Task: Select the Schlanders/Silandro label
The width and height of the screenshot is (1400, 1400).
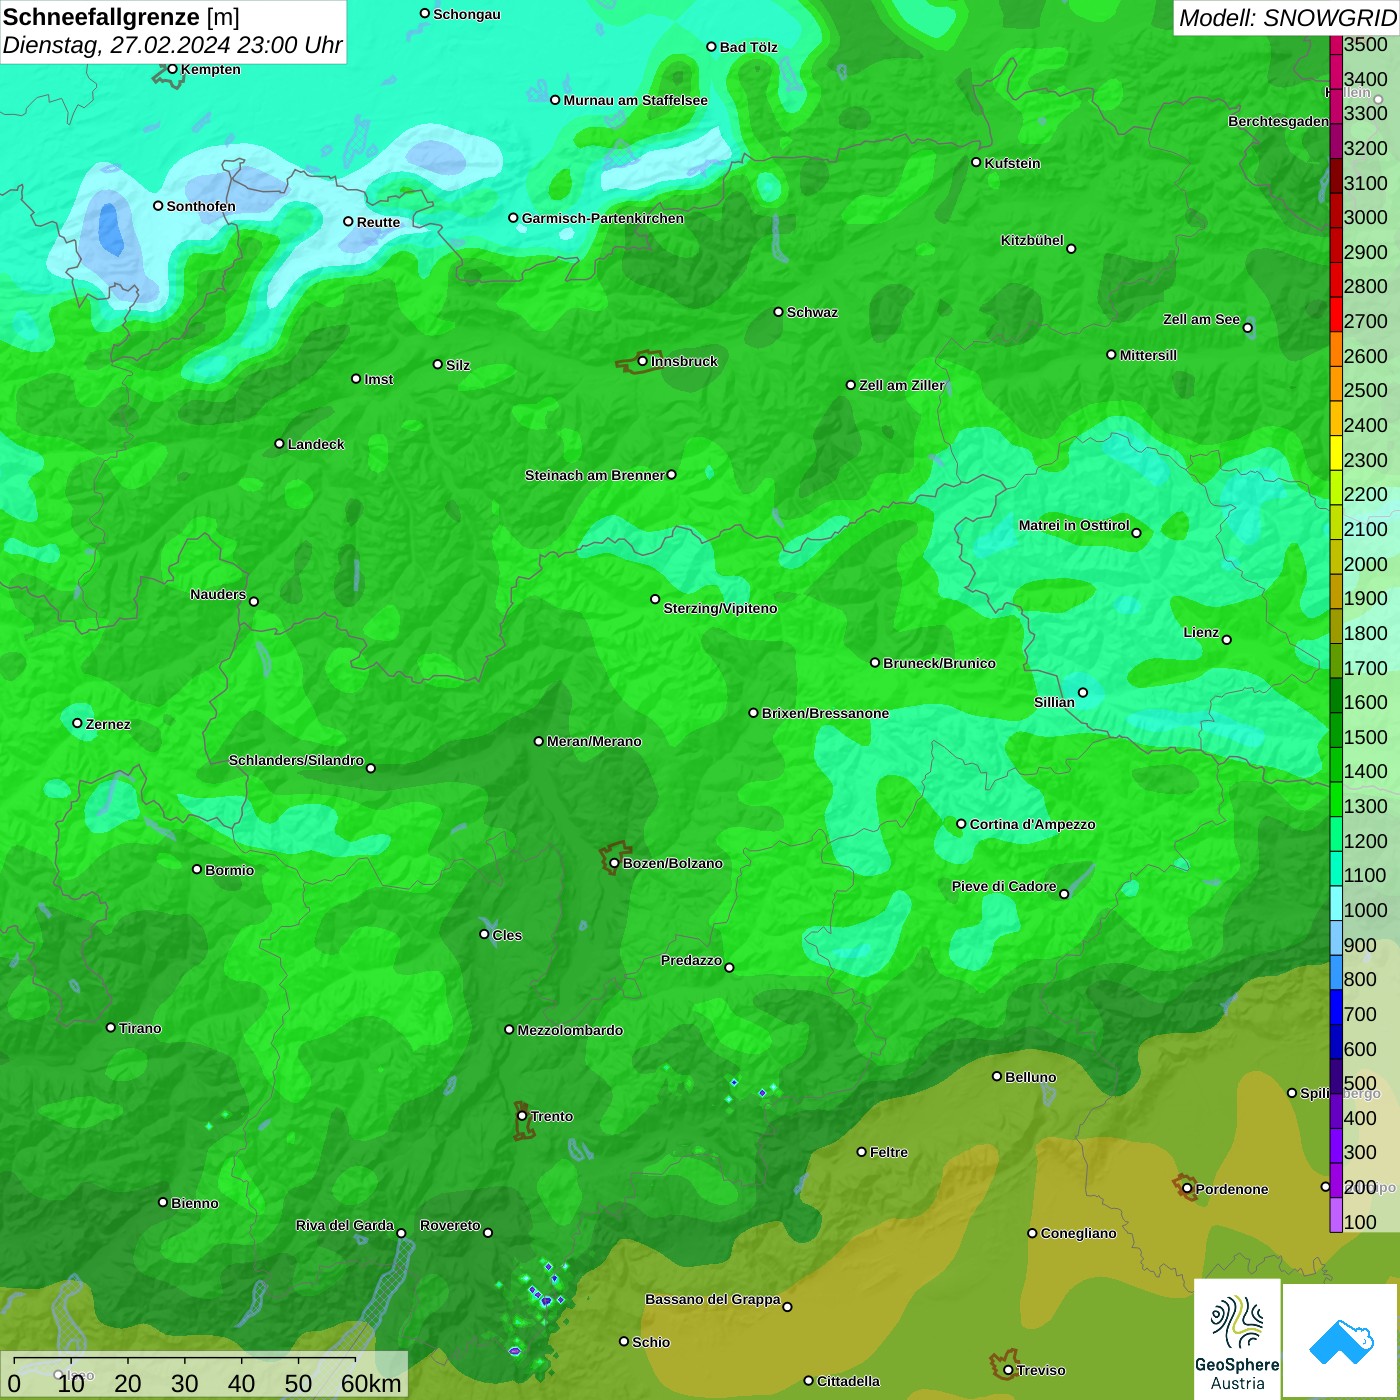Action: click(x=296, y=760)
